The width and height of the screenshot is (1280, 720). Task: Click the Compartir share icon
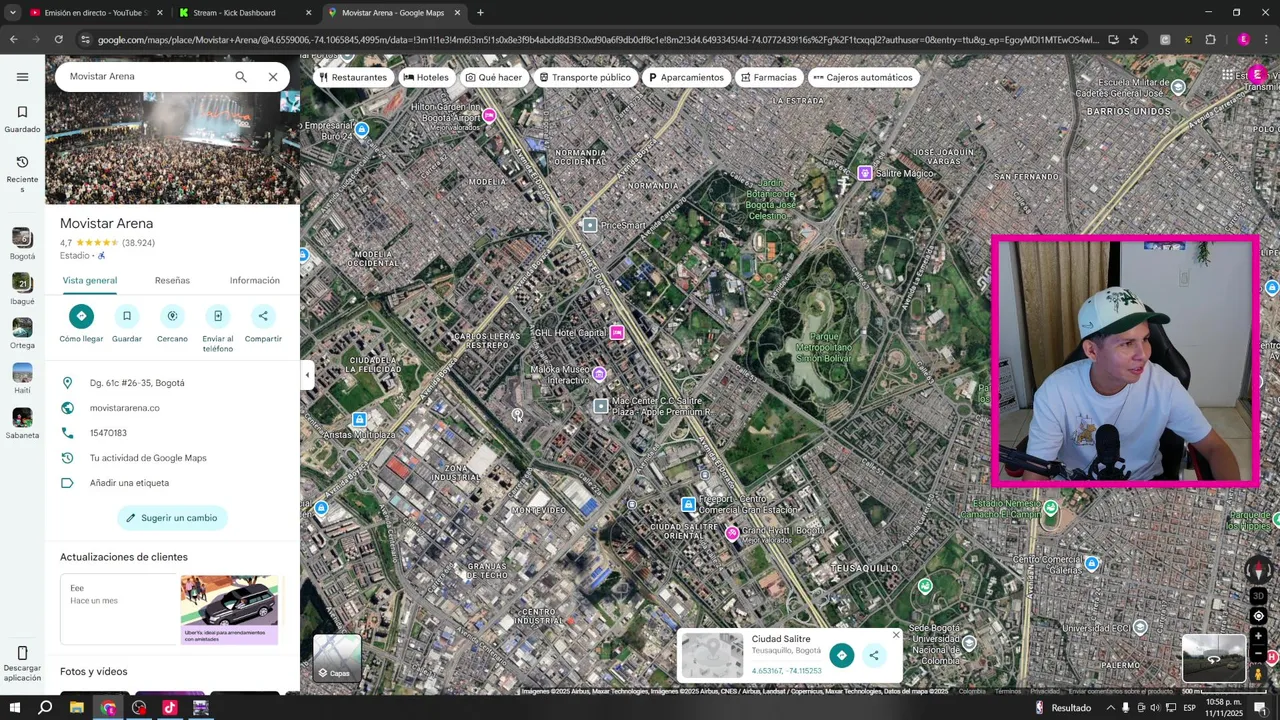263,316
